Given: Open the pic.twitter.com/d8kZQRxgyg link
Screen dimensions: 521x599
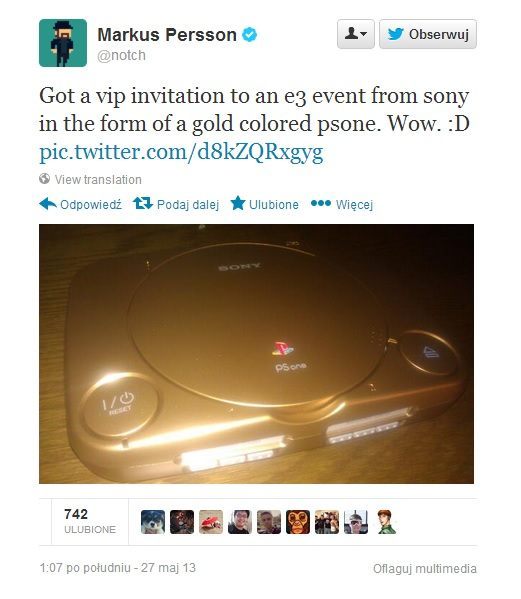Looking at the screenshot, I should [x=181, y=152].
